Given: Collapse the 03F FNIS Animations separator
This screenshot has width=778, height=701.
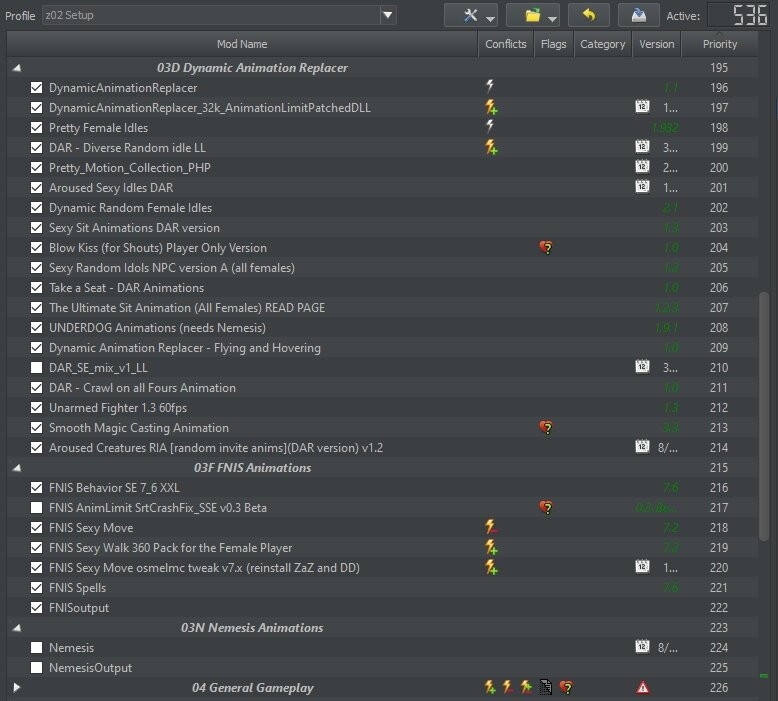Looking at the screenshot, I should point(17,468).
